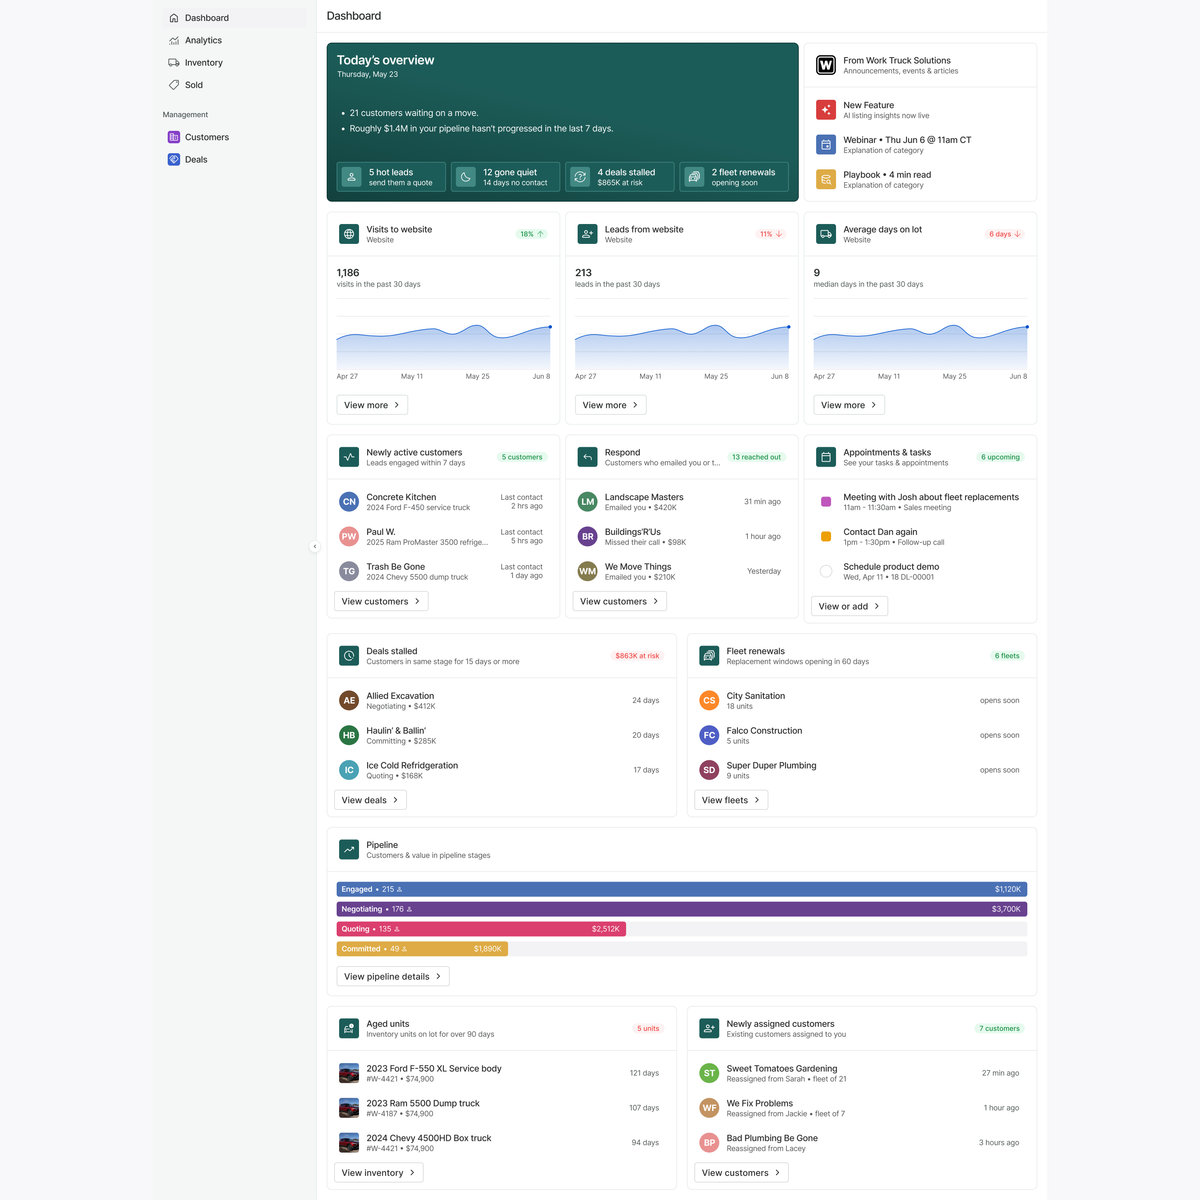Click the New Feature red sparkle icon
1200x1200 pixels.
[x=826, y=110]
